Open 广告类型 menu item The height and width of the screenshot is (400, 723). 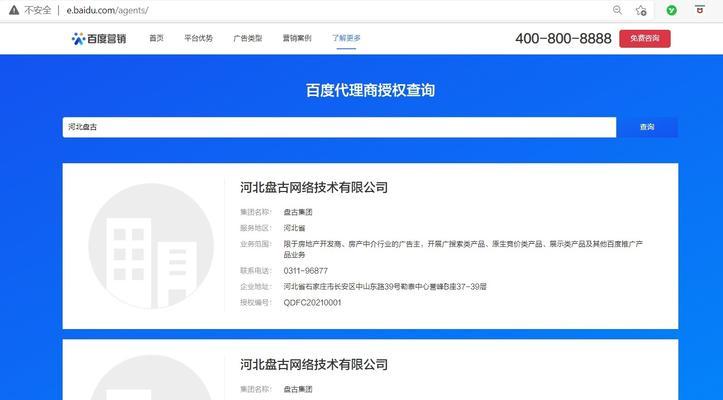click(x=248, y=38)
